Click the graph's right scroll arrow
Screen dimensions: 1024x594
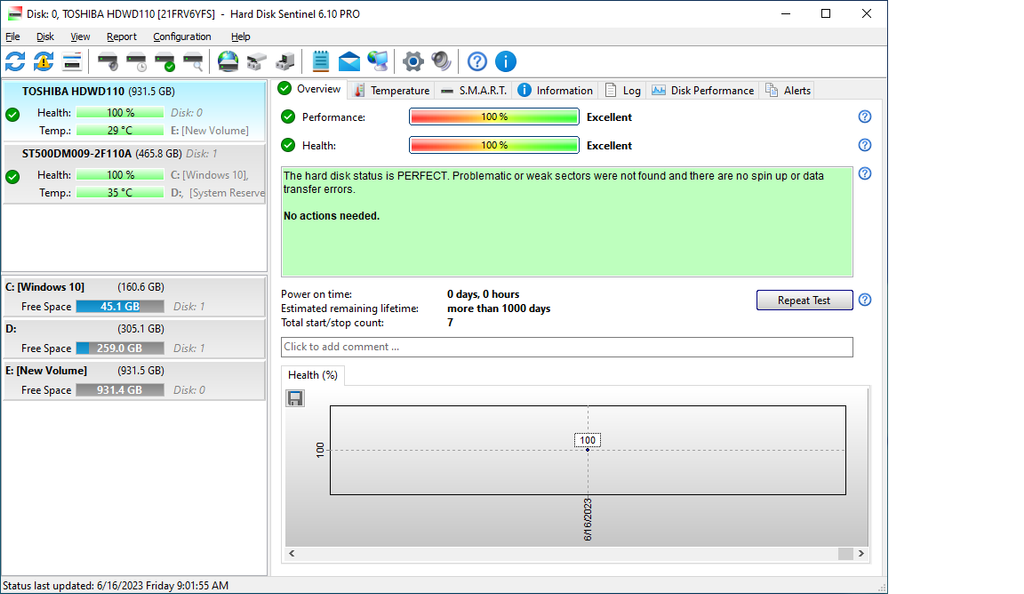861,554
